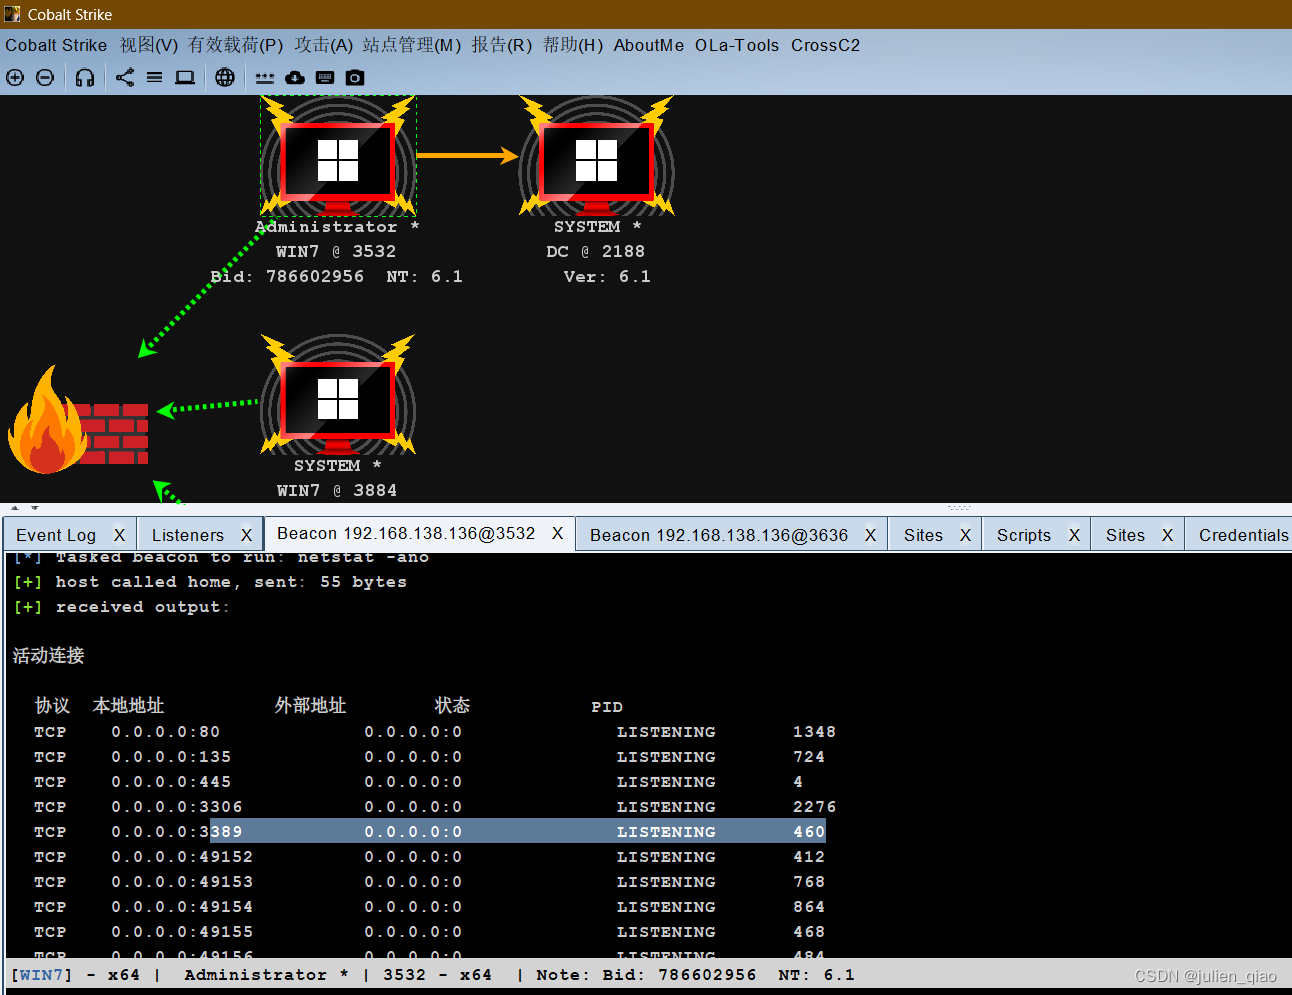View keystrokes using the keyboard toolbar icon
1292x995 pixels.
[325, 77]
